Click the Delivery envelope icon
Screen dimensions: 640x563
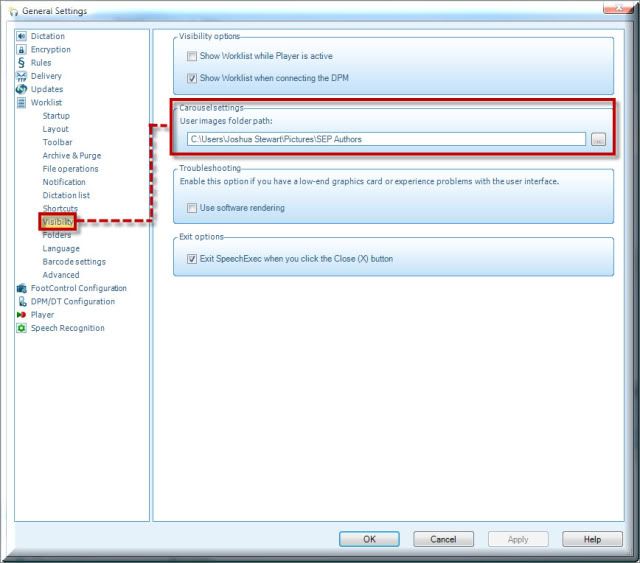coord(21,76)
